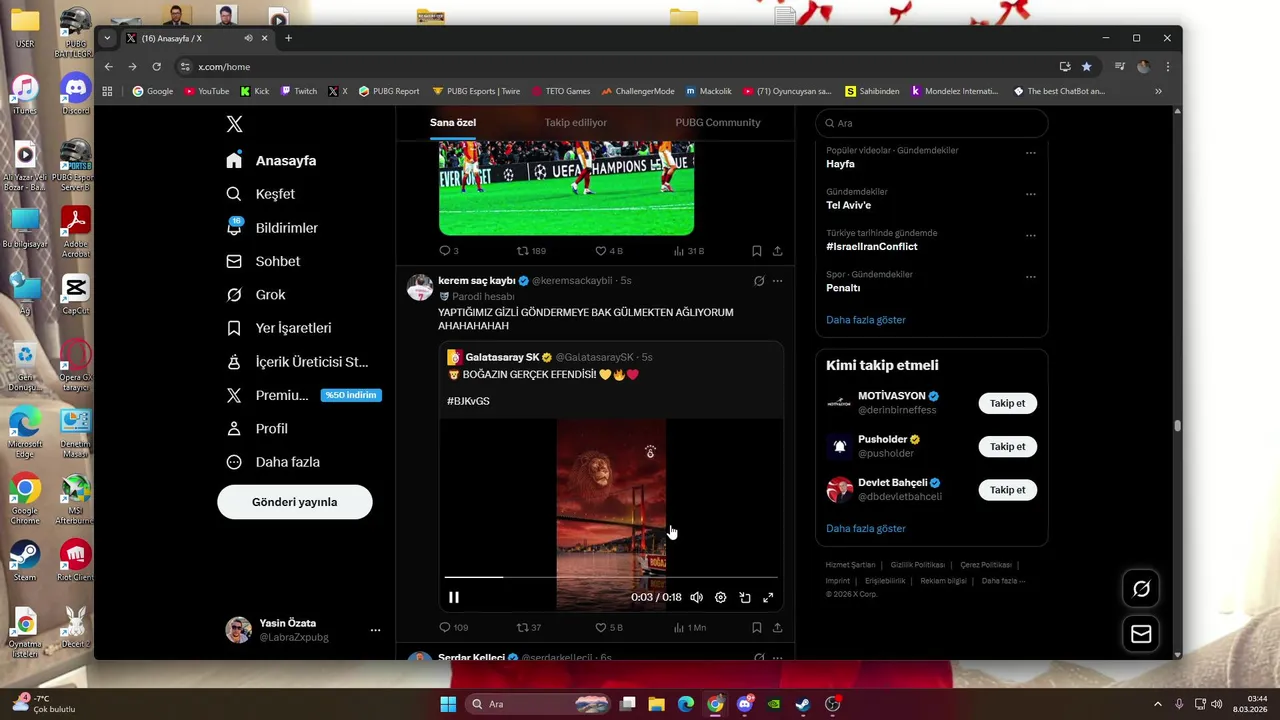Bookmark the kerem saç kaybı post
Viewport: 1280px width, 720px height.
coord(756,627)
